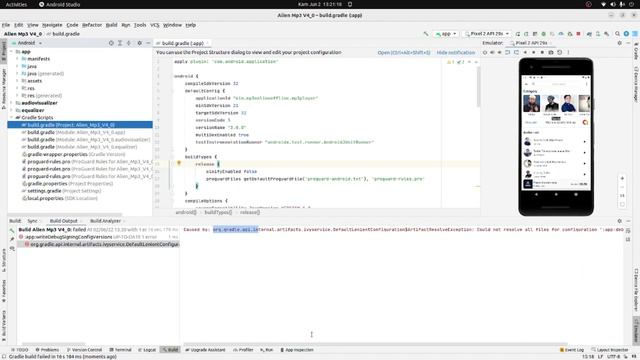The width and height of the screenshot is (640, 360).
Task: Click the red Stop button in main toolbar
Action: click(x=578, y=34)
